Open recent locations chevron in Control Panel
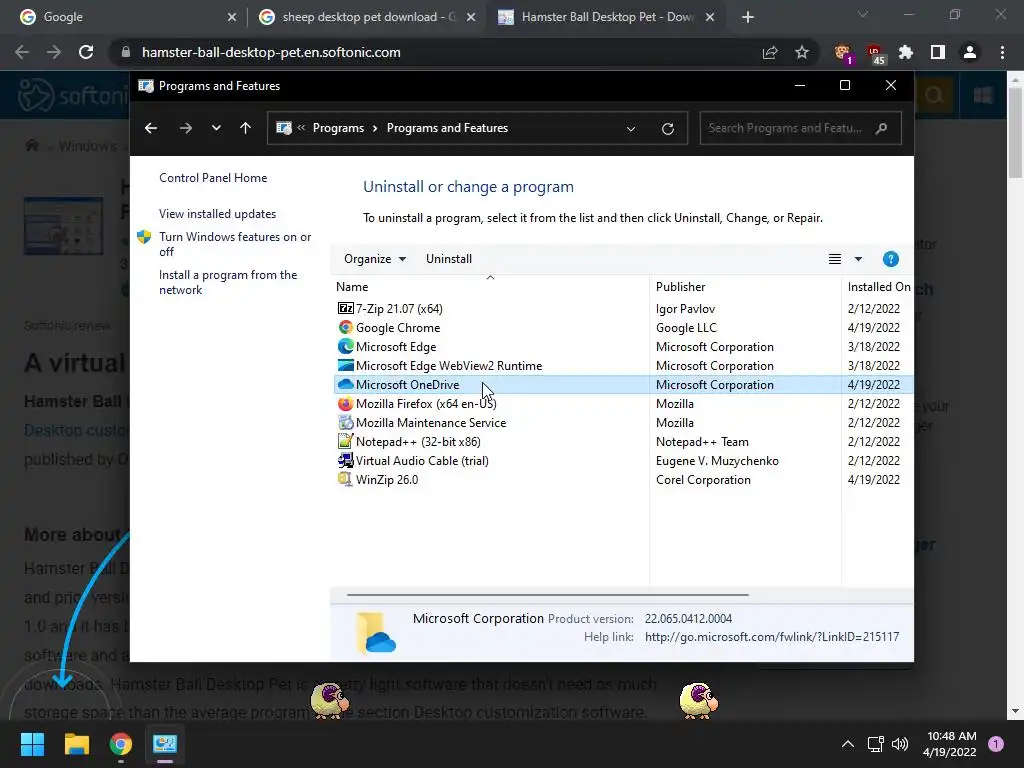The image size is (1024, 768). (x=216, y=128)
